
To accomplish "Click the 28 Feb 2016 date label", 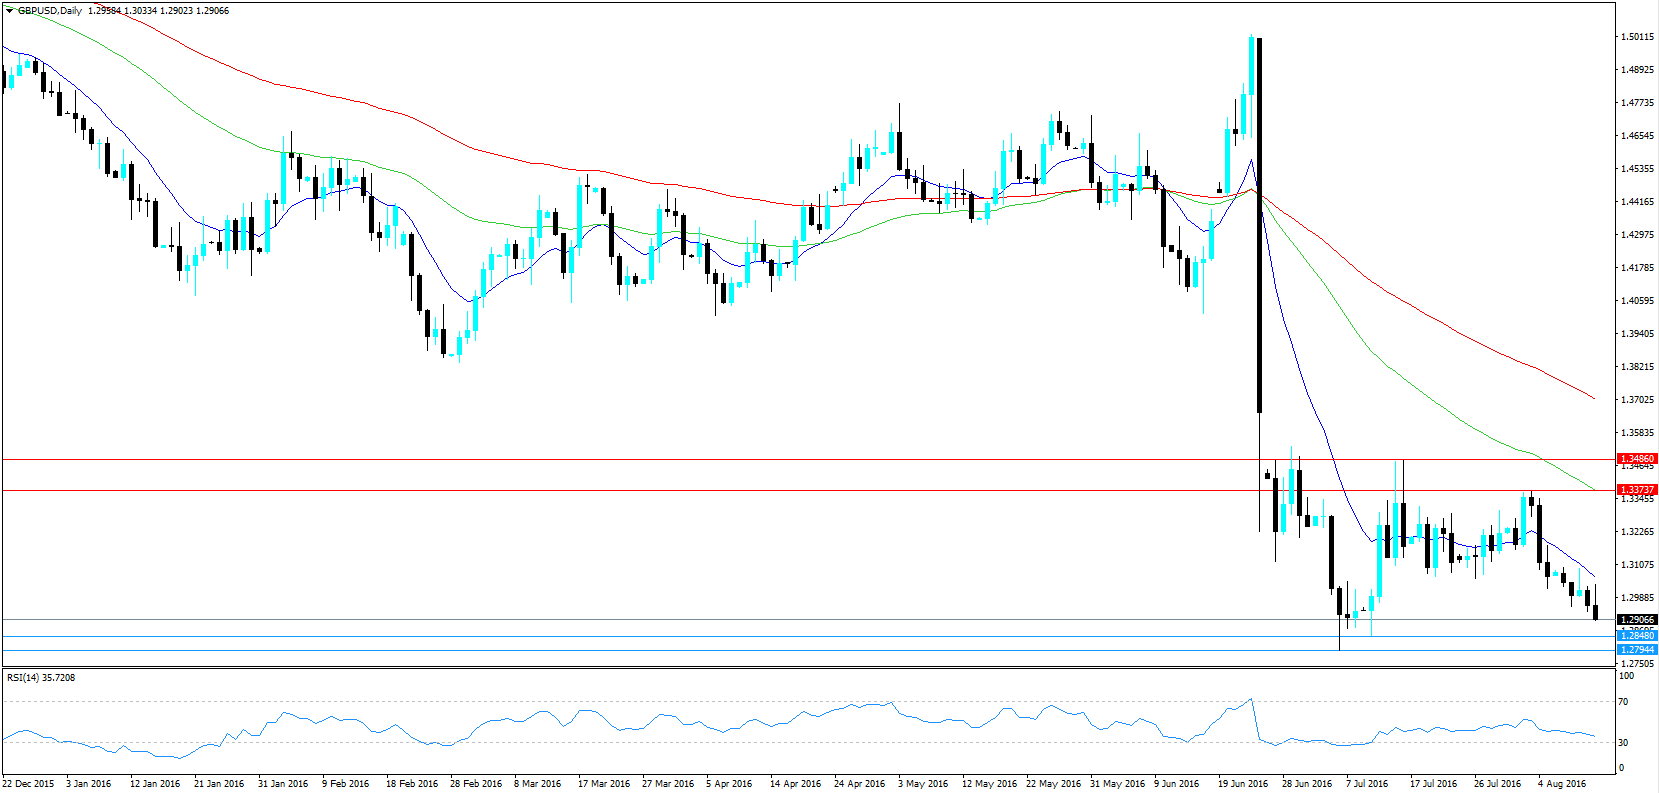I will 476,784.
